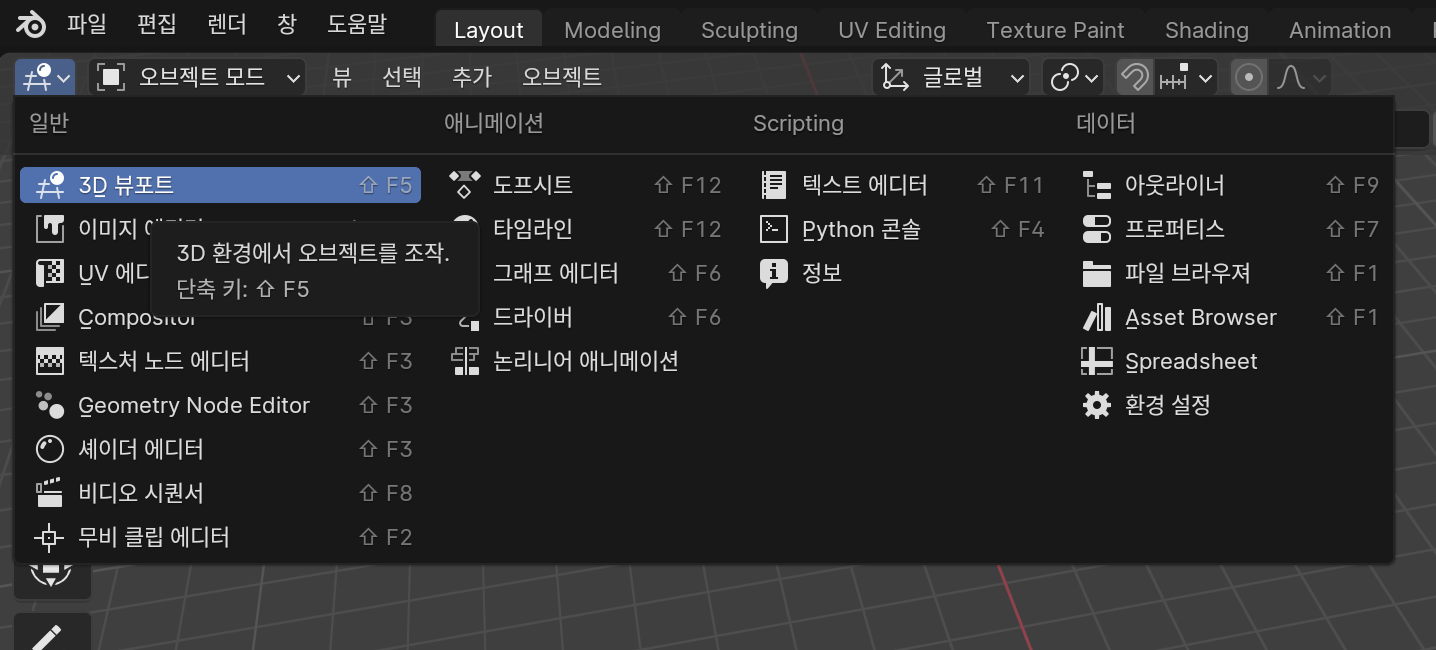This screenshot has width=1436, height=650.
Task: Select 3D 뷰포트 editor entry
Action: coord(220,185)
